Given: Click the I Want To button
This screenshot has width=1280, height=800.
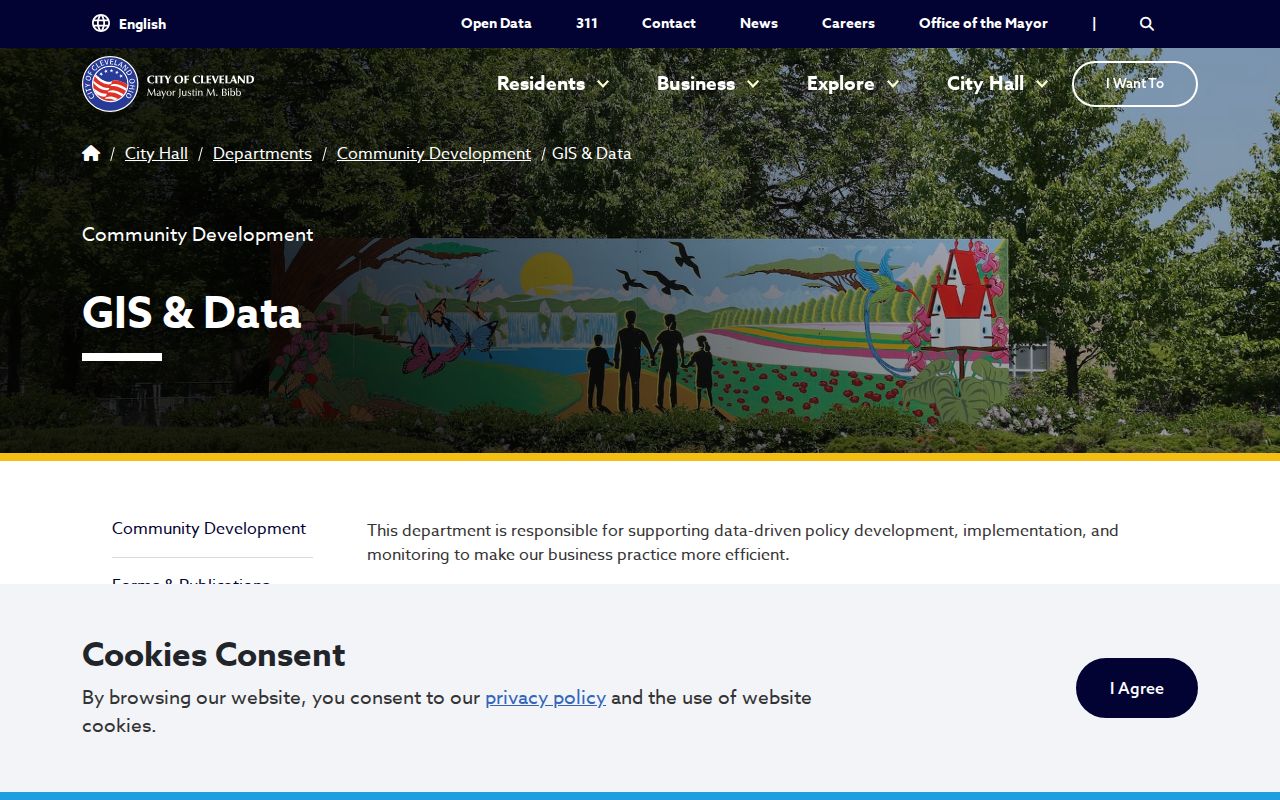Looking at the screenshot, I should click(1135, 84).
